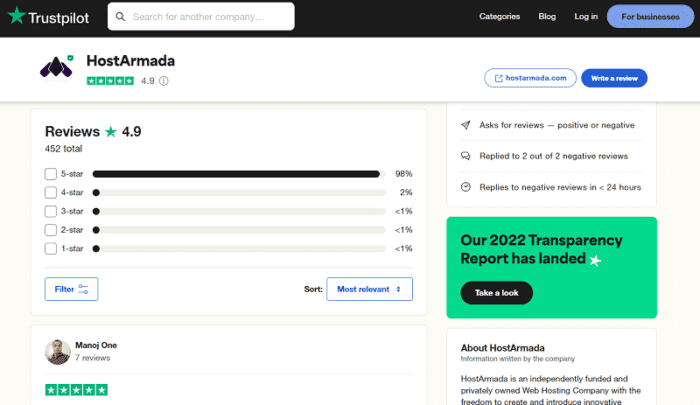
Task: Open the Most relevant sort dropdown
Action: click(x=370, y=289)
